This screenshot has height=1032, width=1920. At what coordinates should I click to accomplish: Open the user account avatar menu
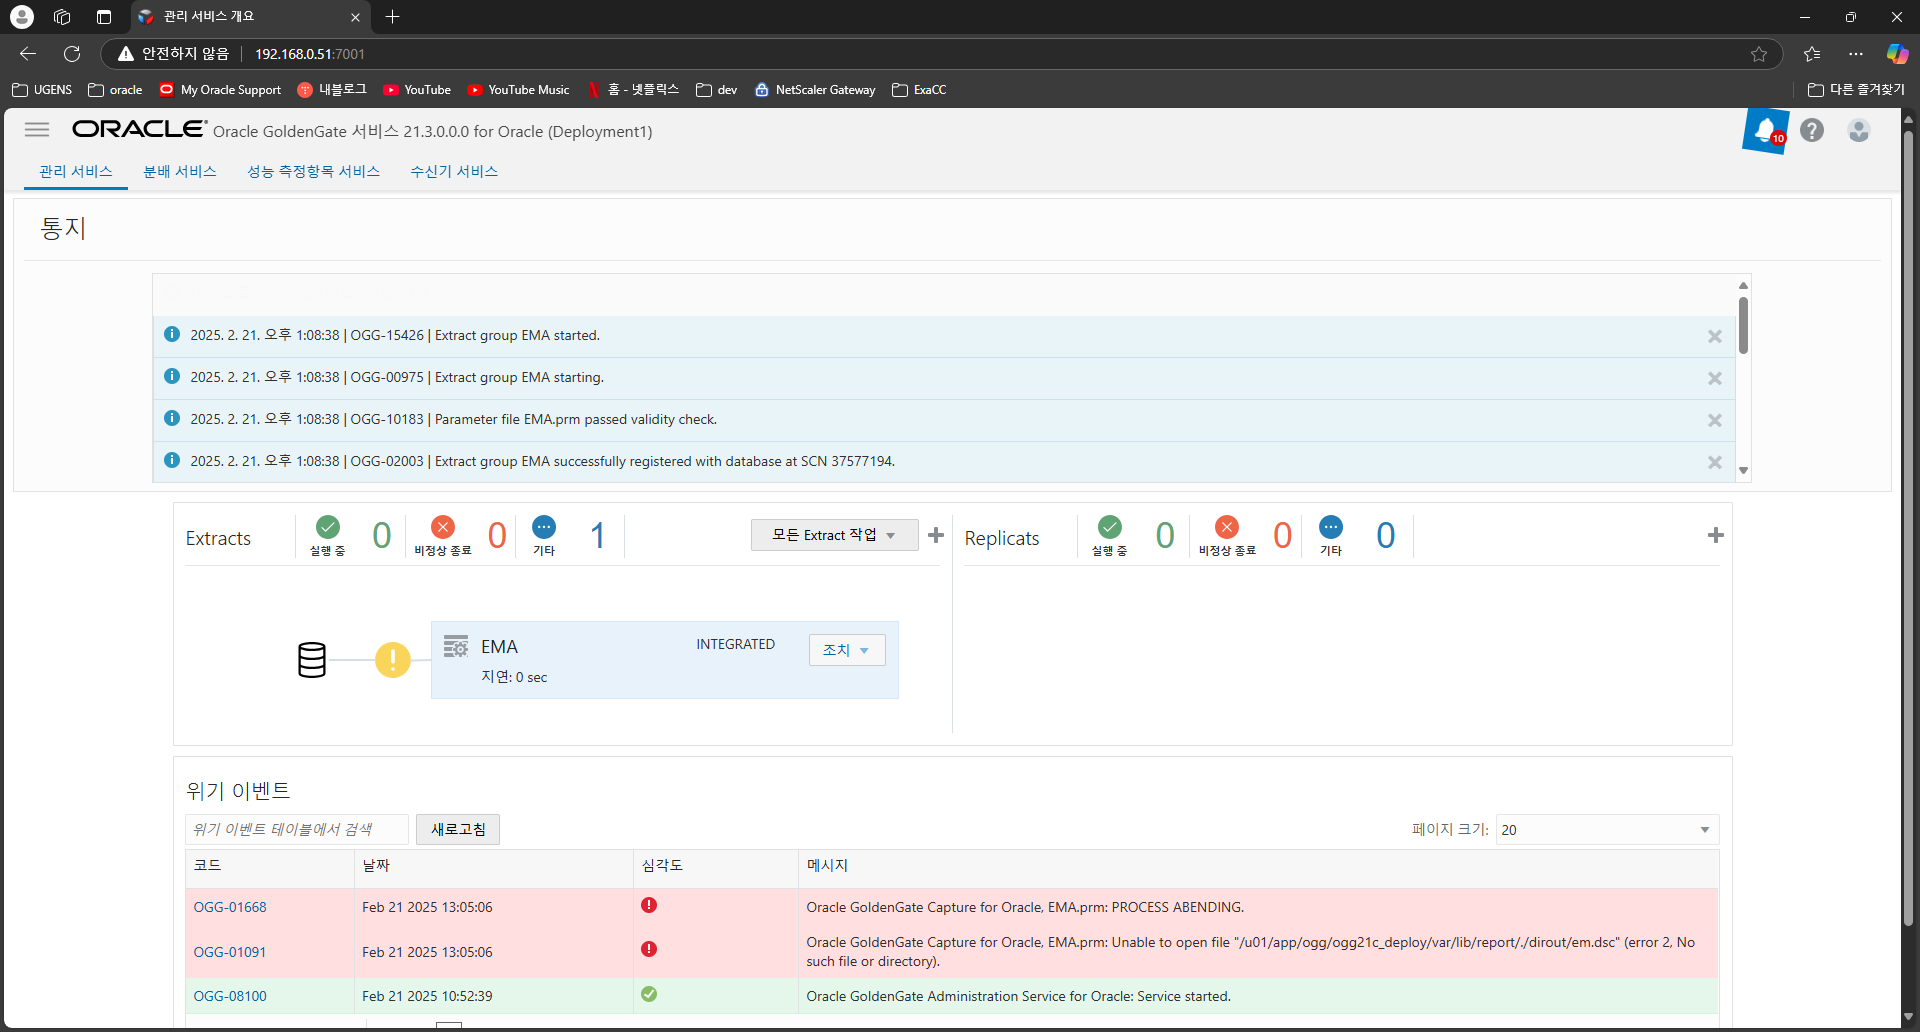coord(1859,131)
